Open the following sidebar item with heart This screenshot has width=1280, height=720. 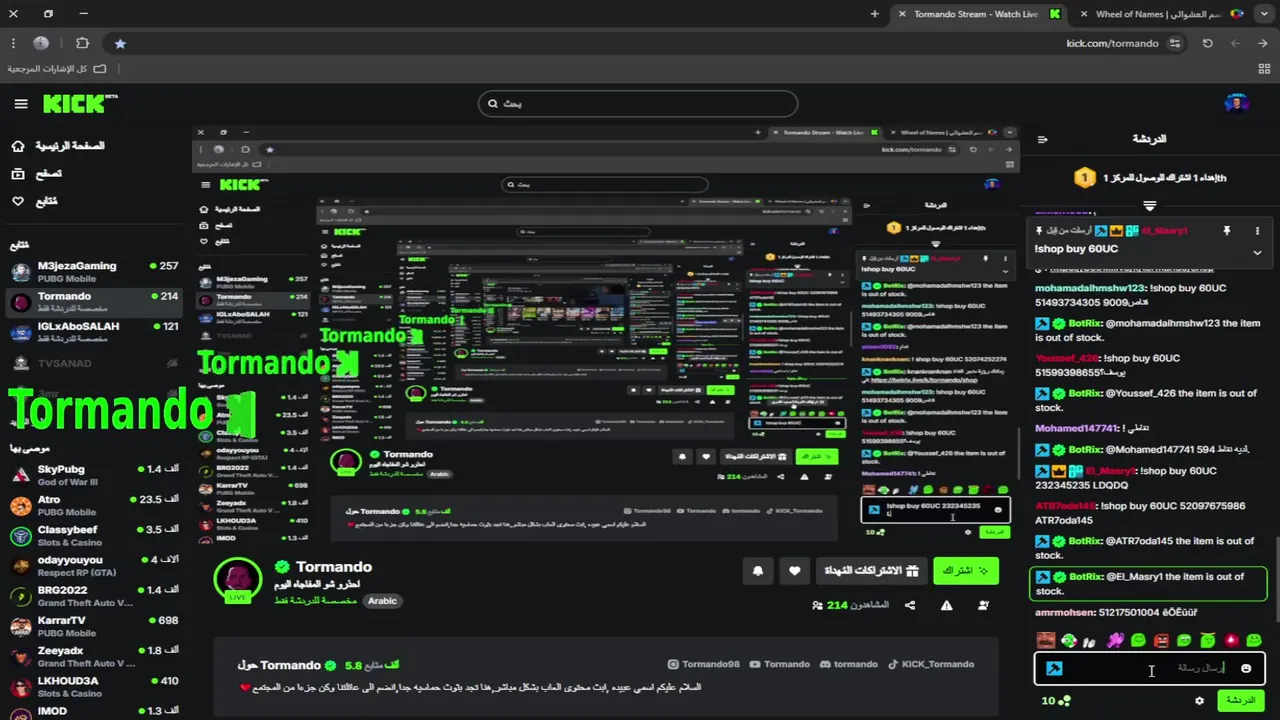coord(35,201)
